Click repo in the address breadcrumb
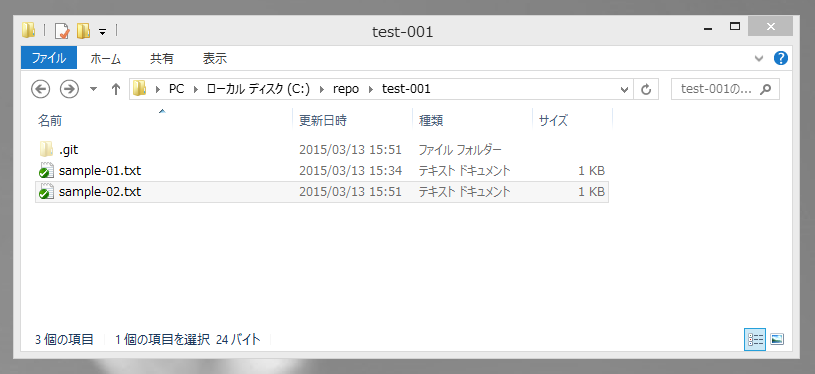Screen dimensions: 815x374 [x=346, y=89]
